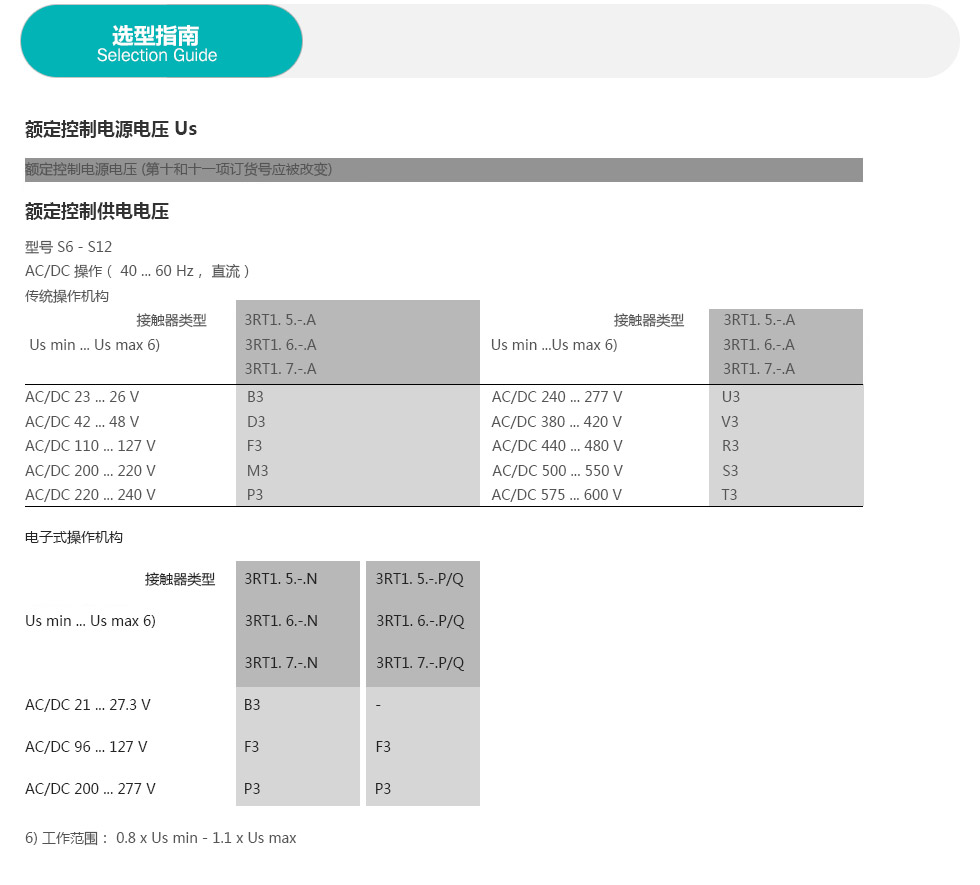Click the U3 code cell

731,397
